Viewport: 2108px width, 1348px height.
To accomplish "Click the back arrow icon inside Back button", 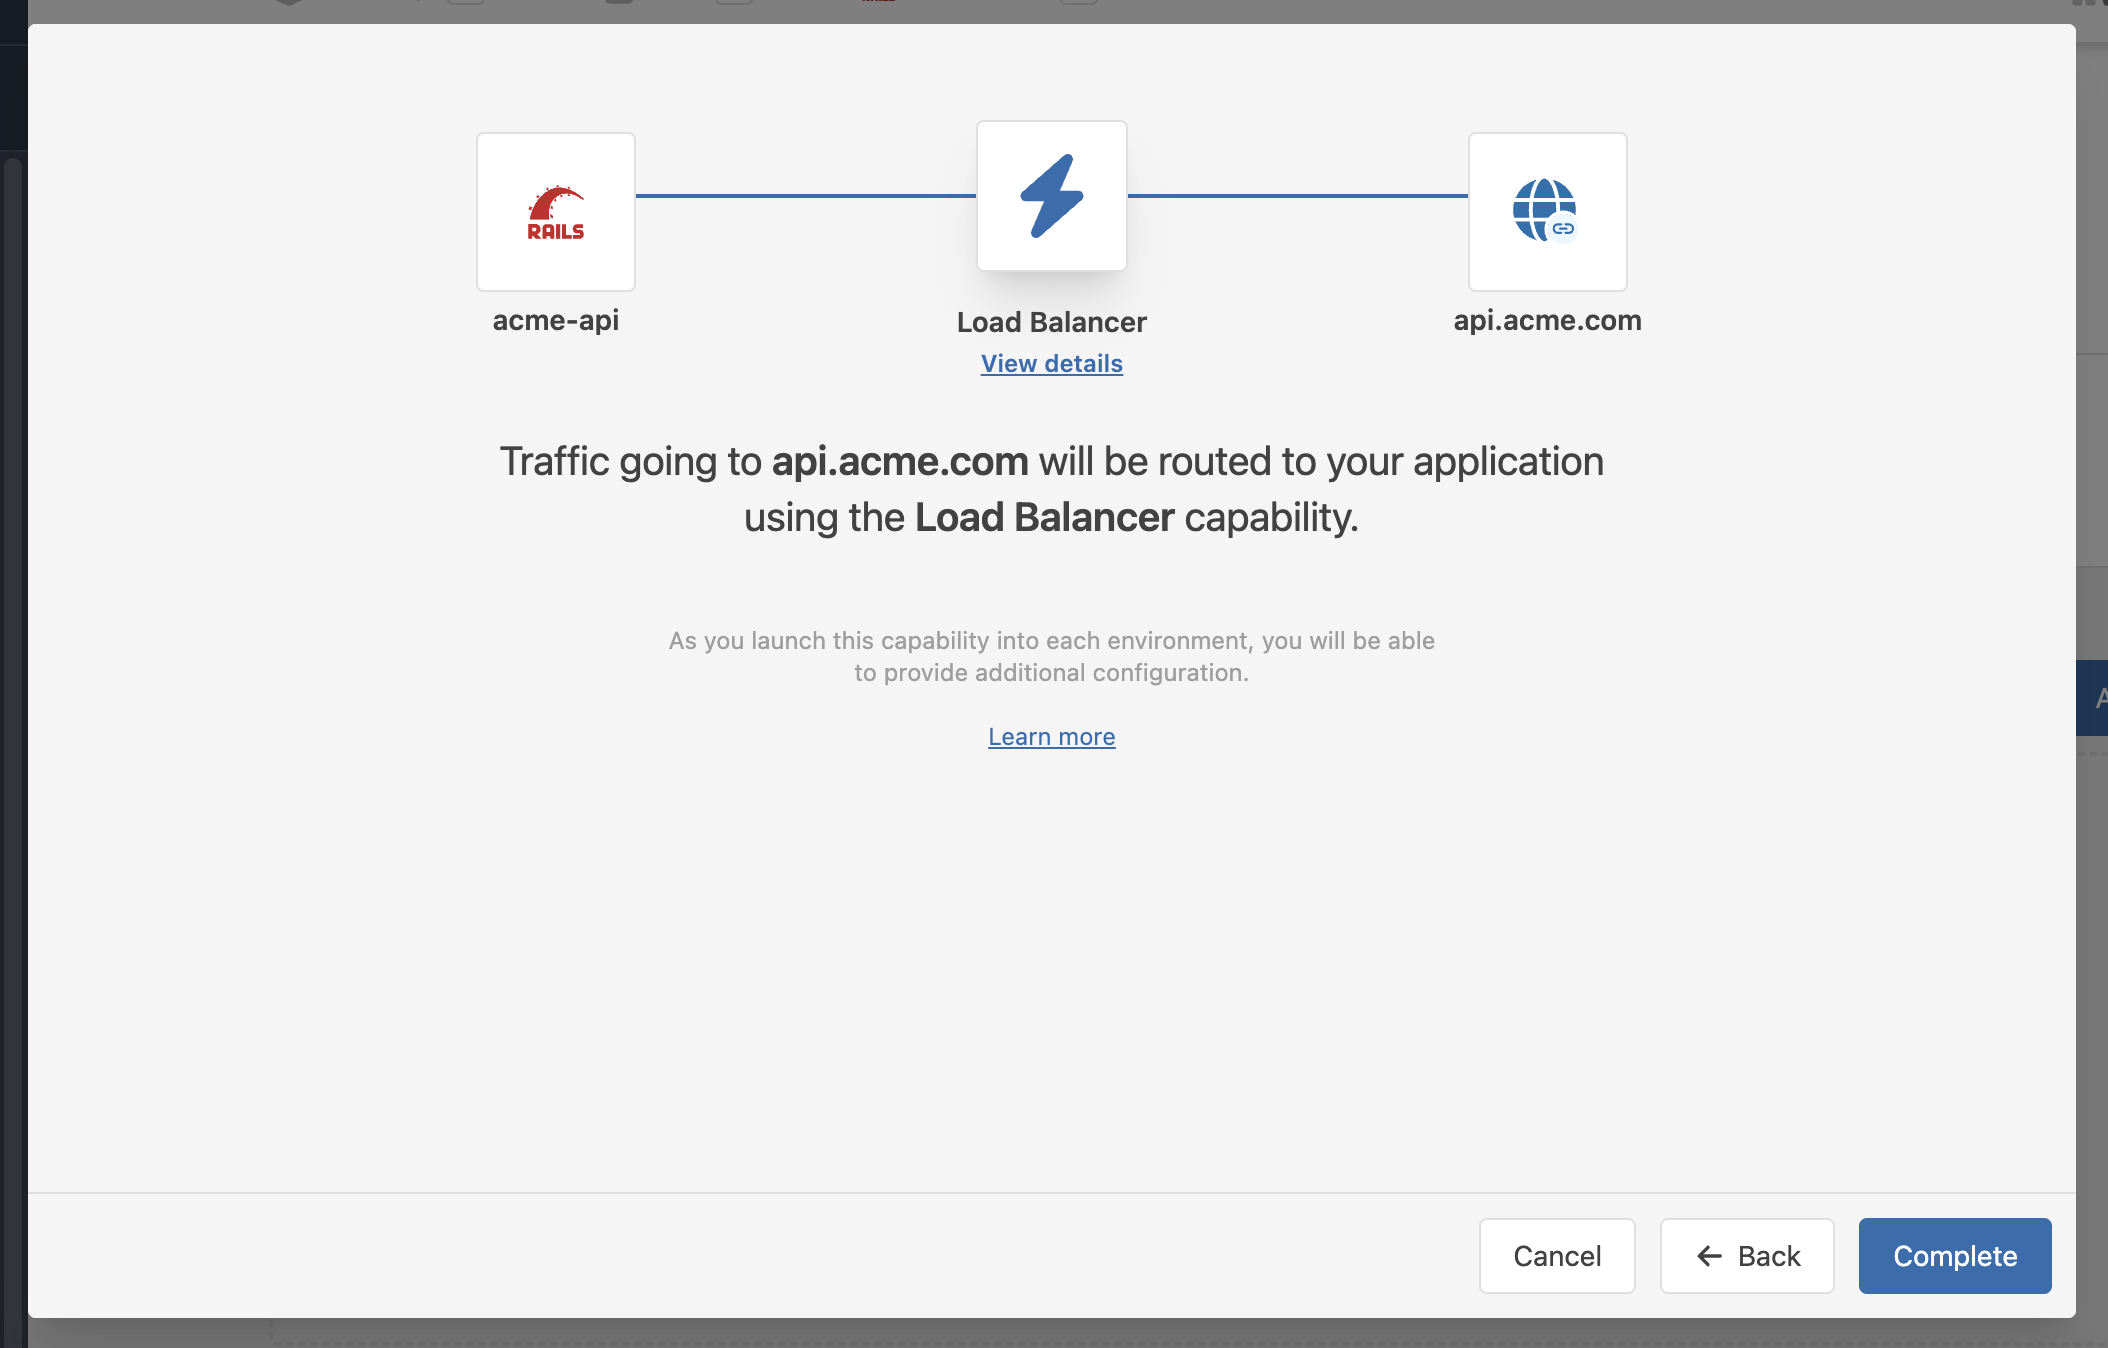I will tap(1707, 1256).
